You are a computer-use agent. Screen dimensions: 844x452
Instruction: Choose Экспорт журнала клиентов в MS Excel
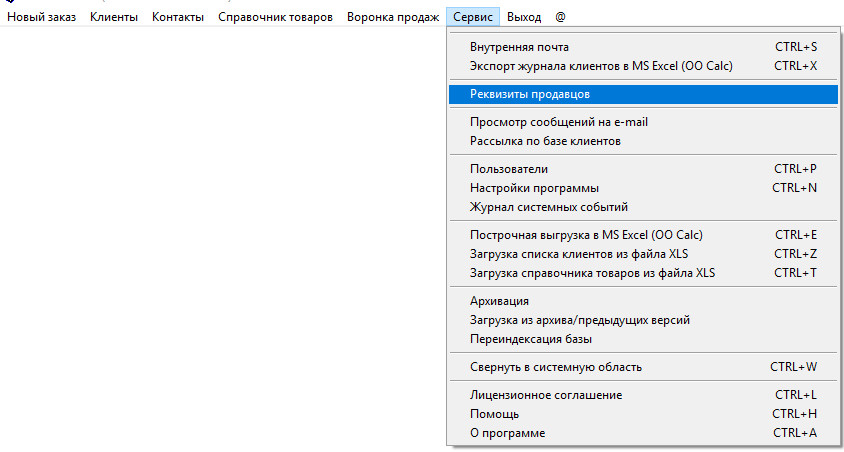(x=601, y=66)
